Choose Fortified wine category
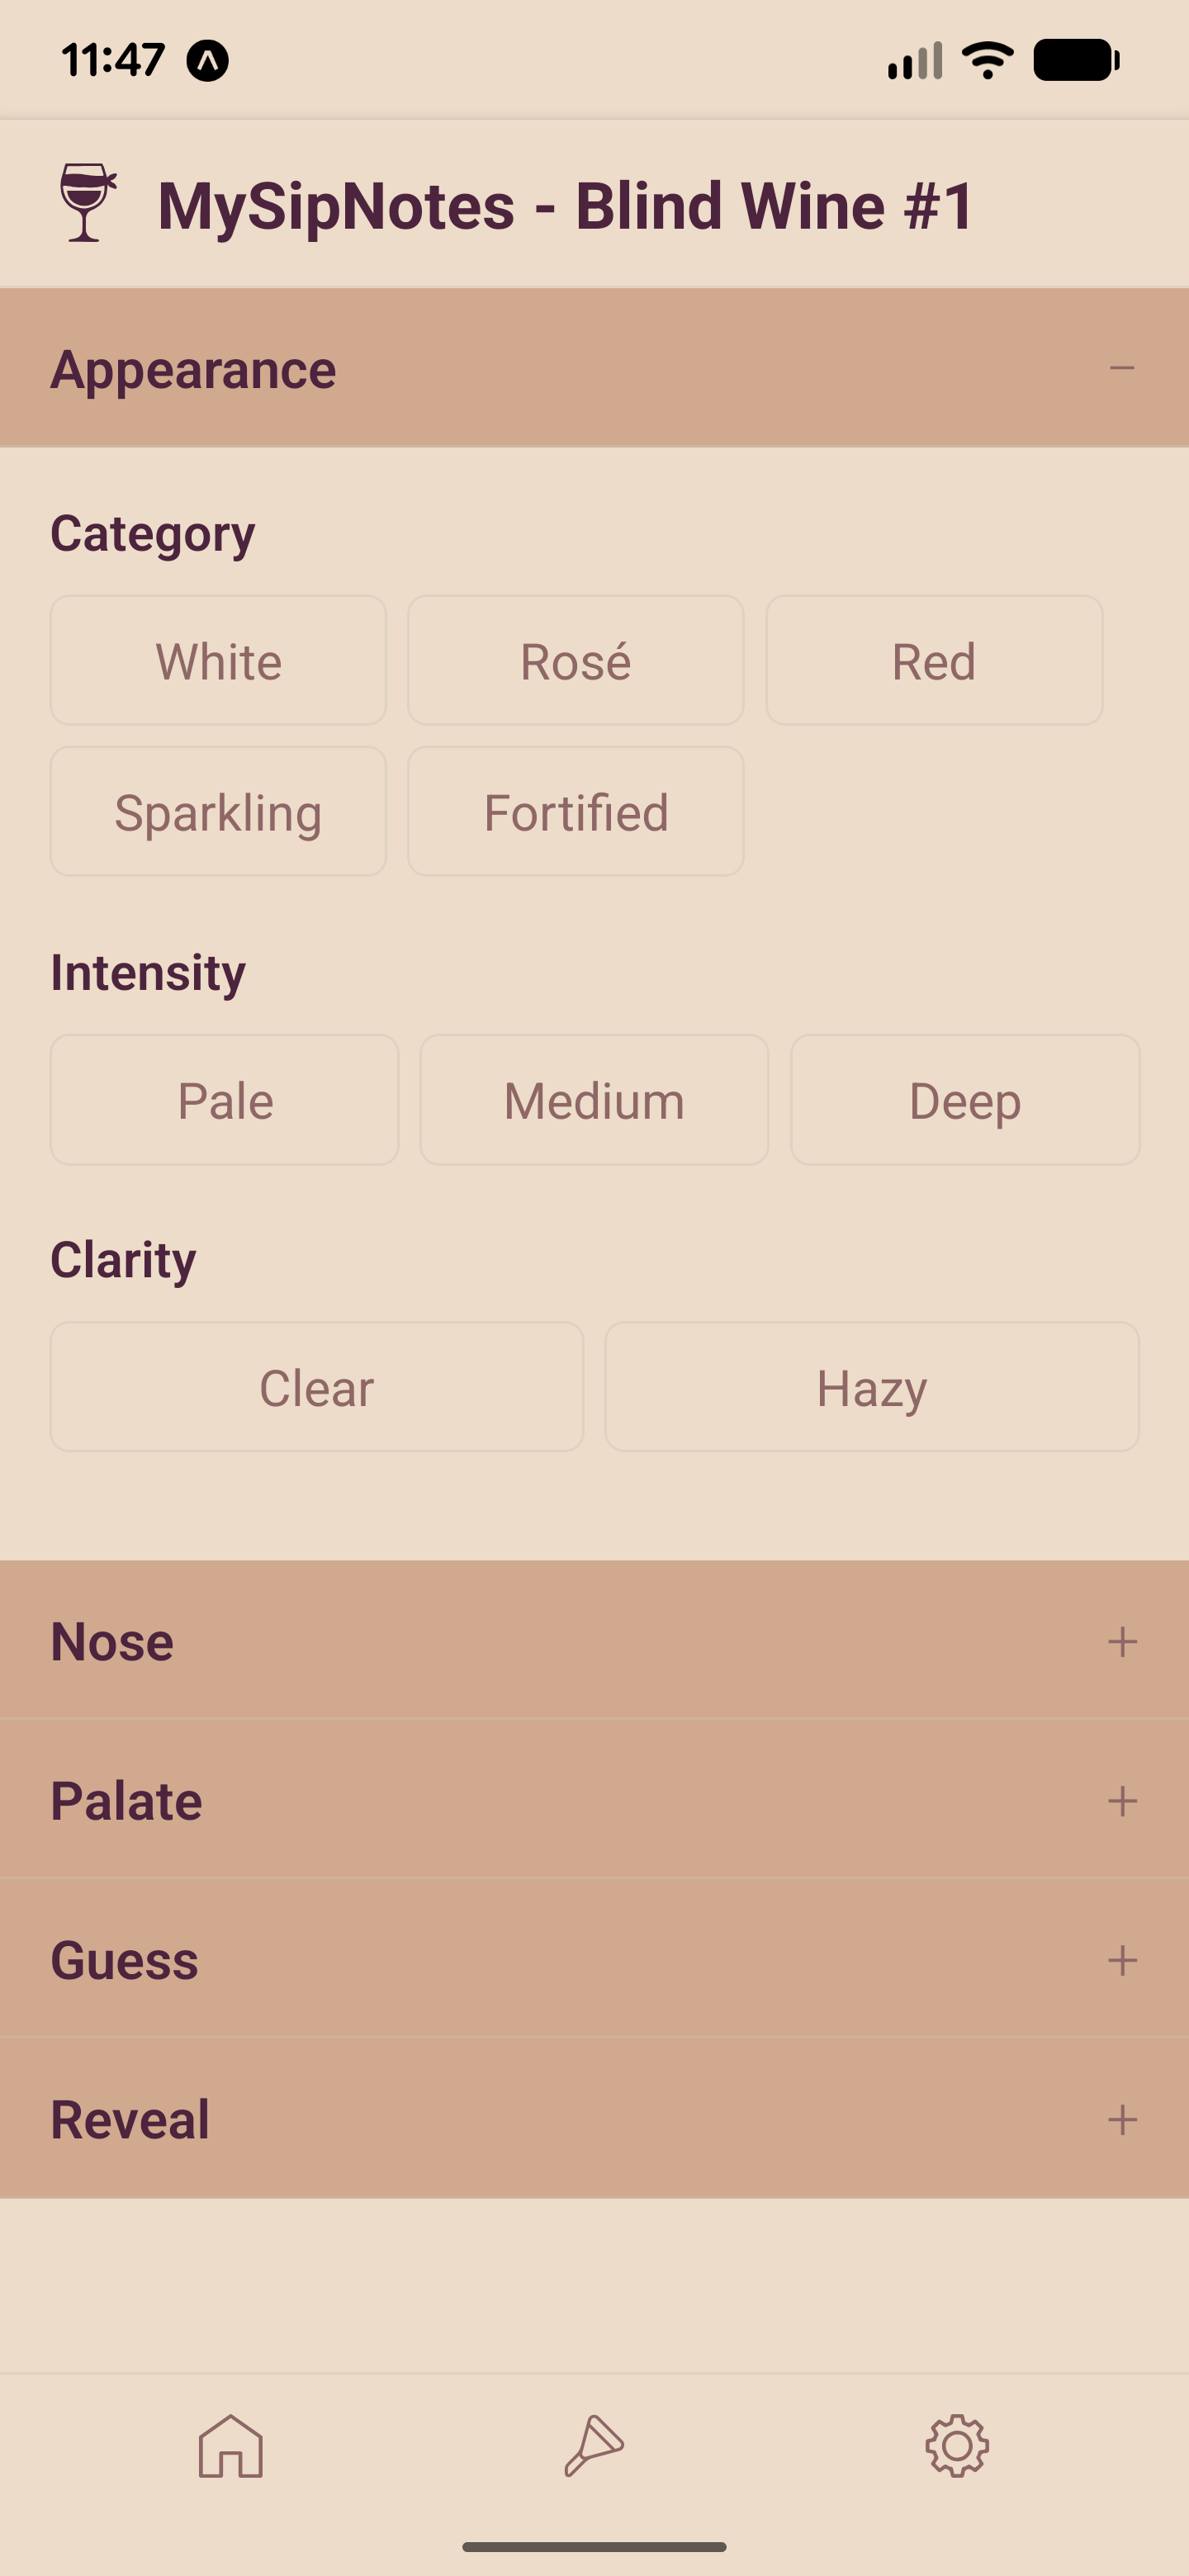This screenshot has height=2576, width=1189. coord(575,812)
